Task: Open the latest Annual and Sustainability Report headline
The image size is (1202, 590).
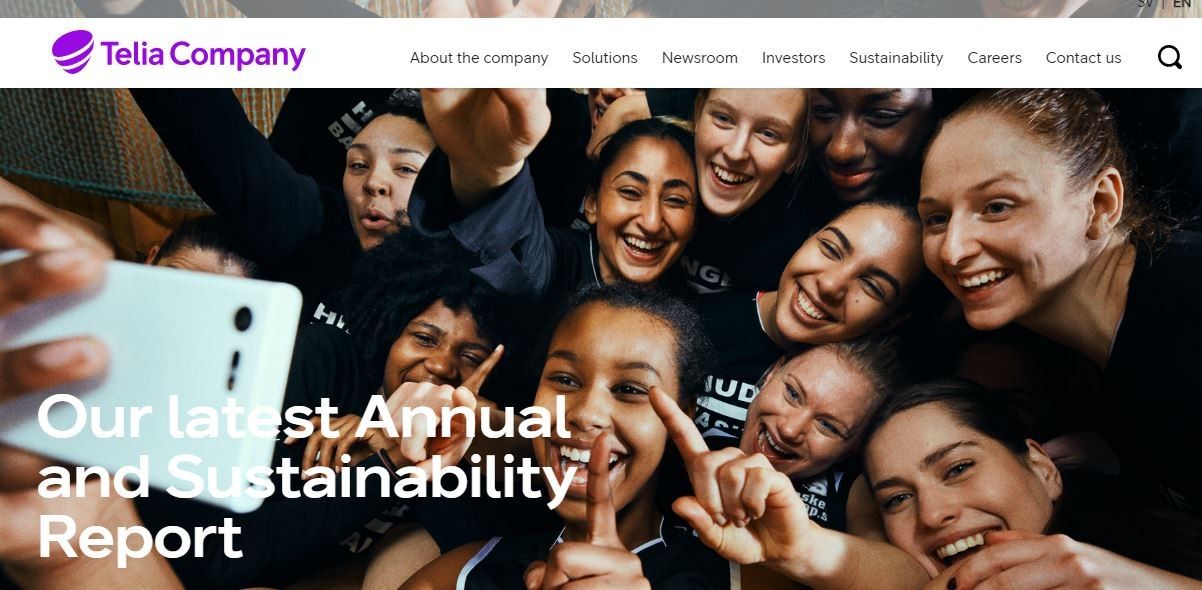Action: [306, 476]
